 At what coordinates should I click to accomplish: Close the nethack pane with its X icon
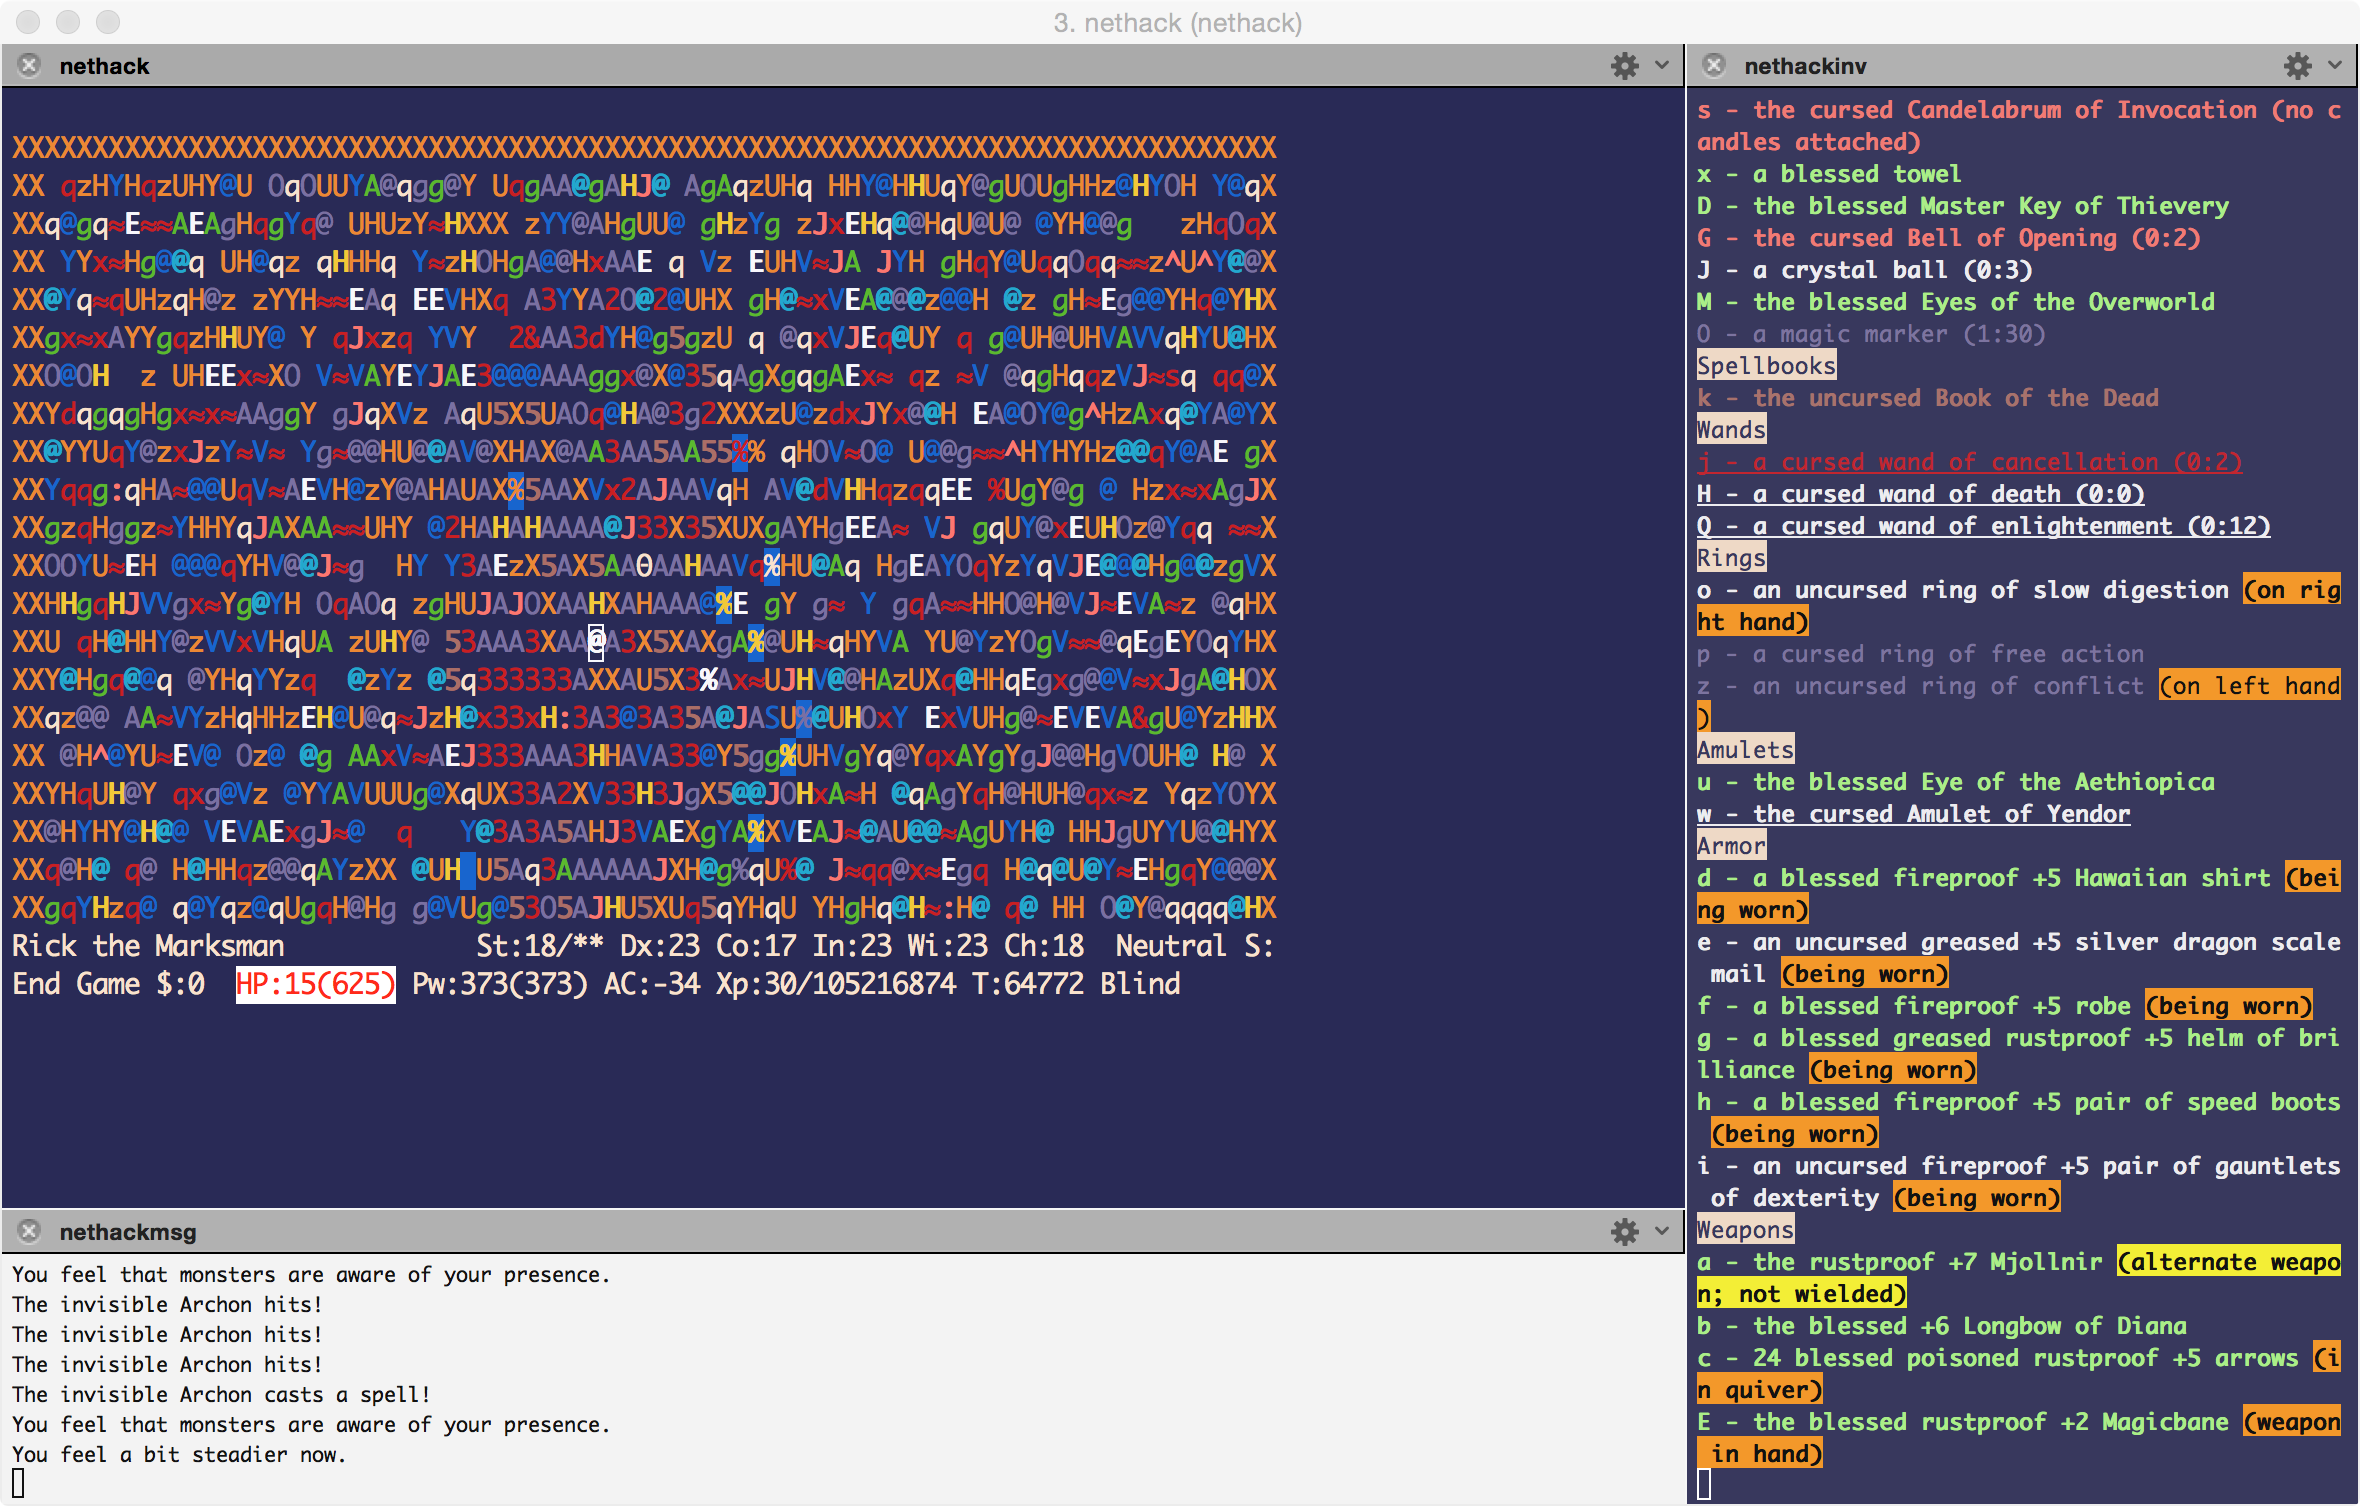click(x=29, y=65)
